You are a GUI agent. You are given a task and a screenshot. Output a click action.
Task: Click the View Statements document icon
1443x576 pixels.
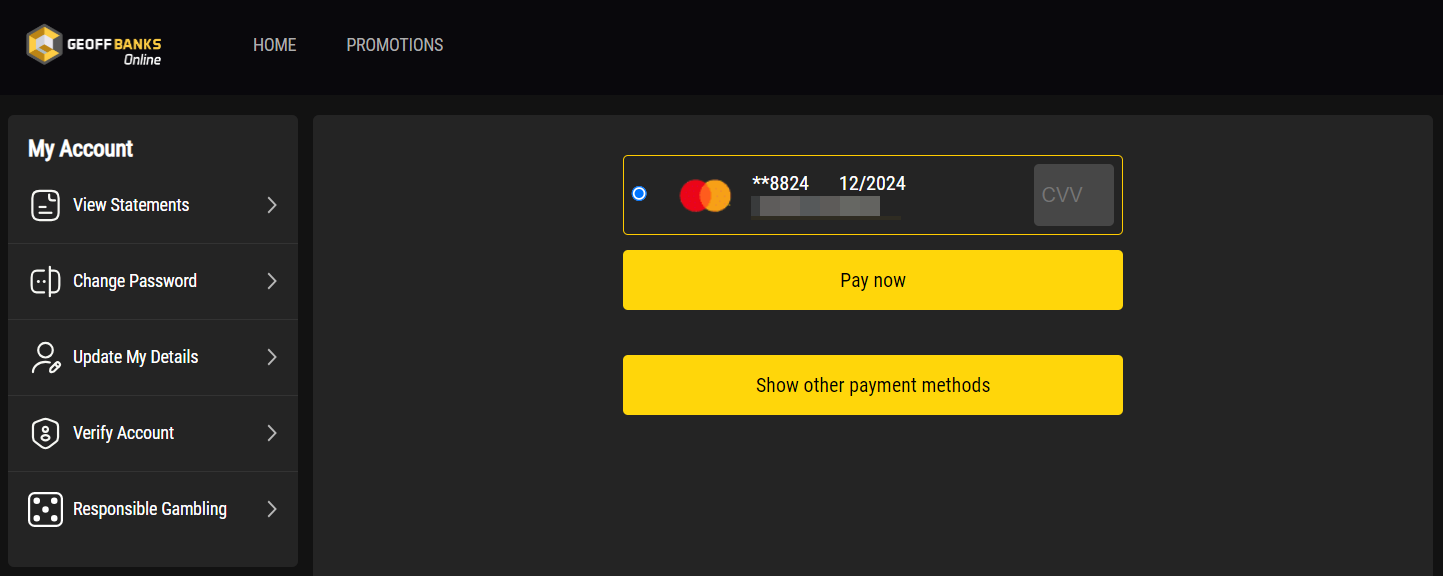click(x=46, y=205)
